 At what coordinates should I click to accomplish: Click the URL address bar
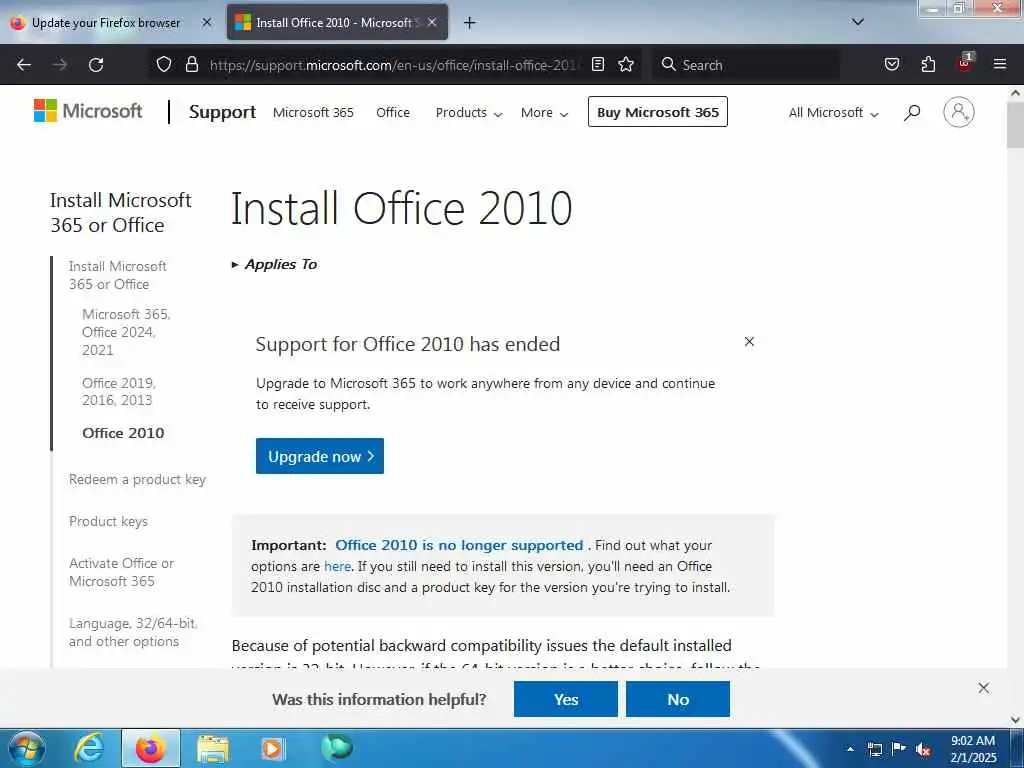pyautogui.click(x=392, y=65)
